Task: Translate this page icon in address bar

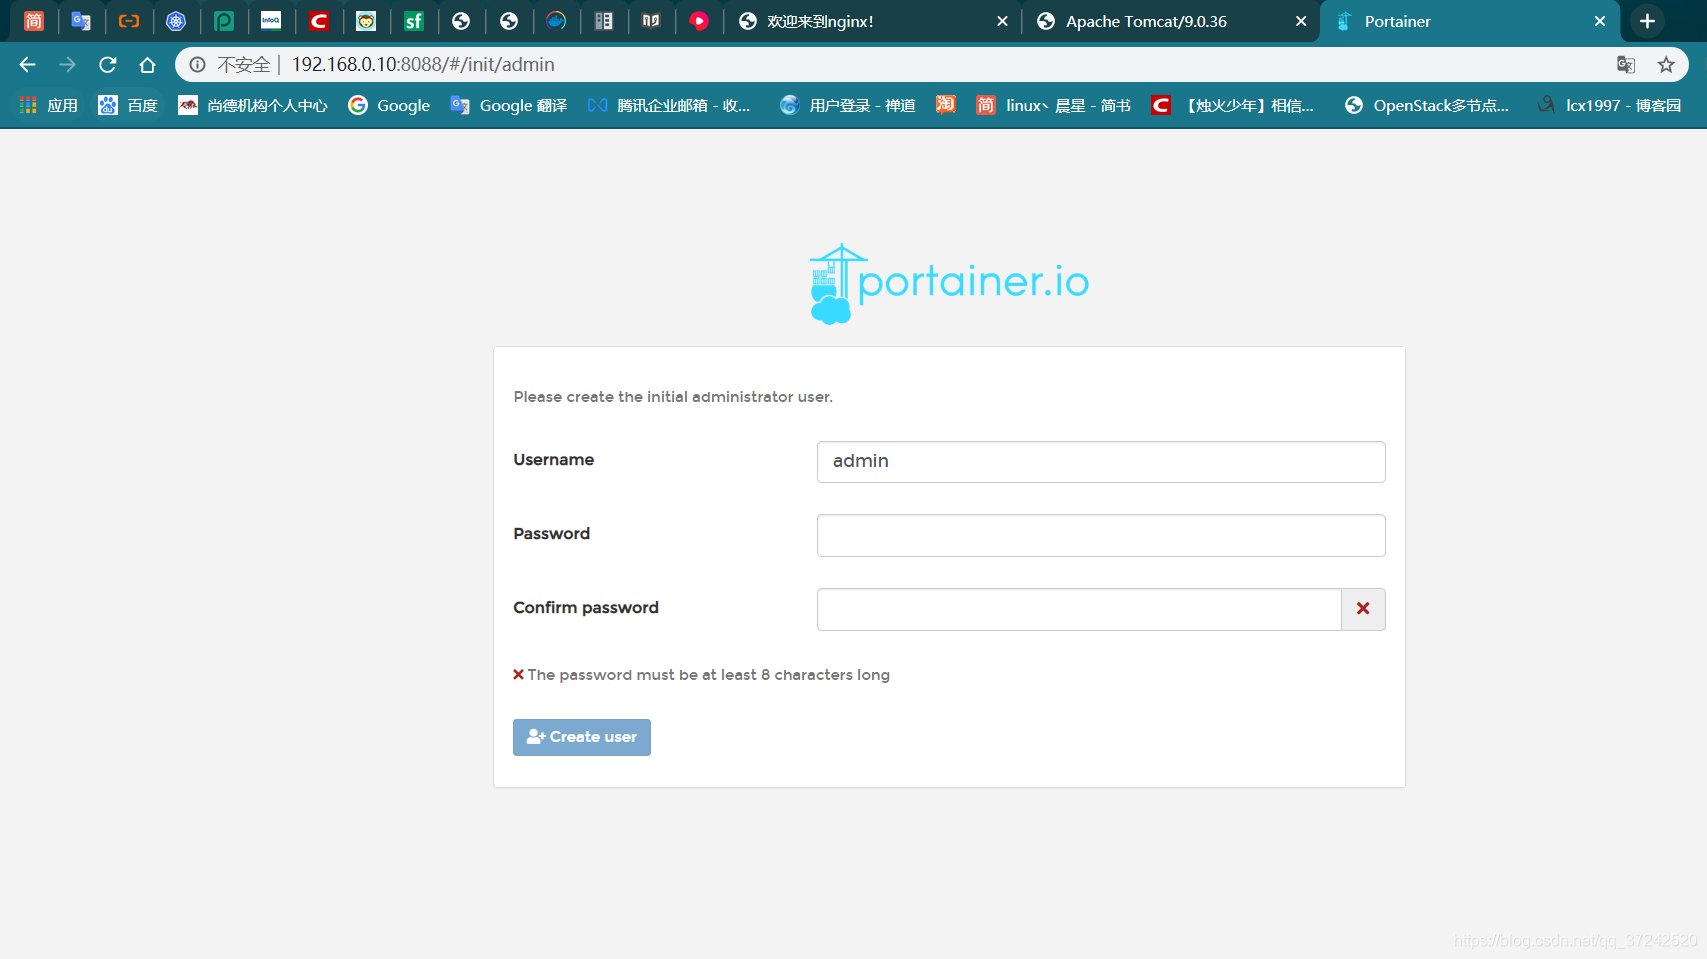Action: [1626, 65]
